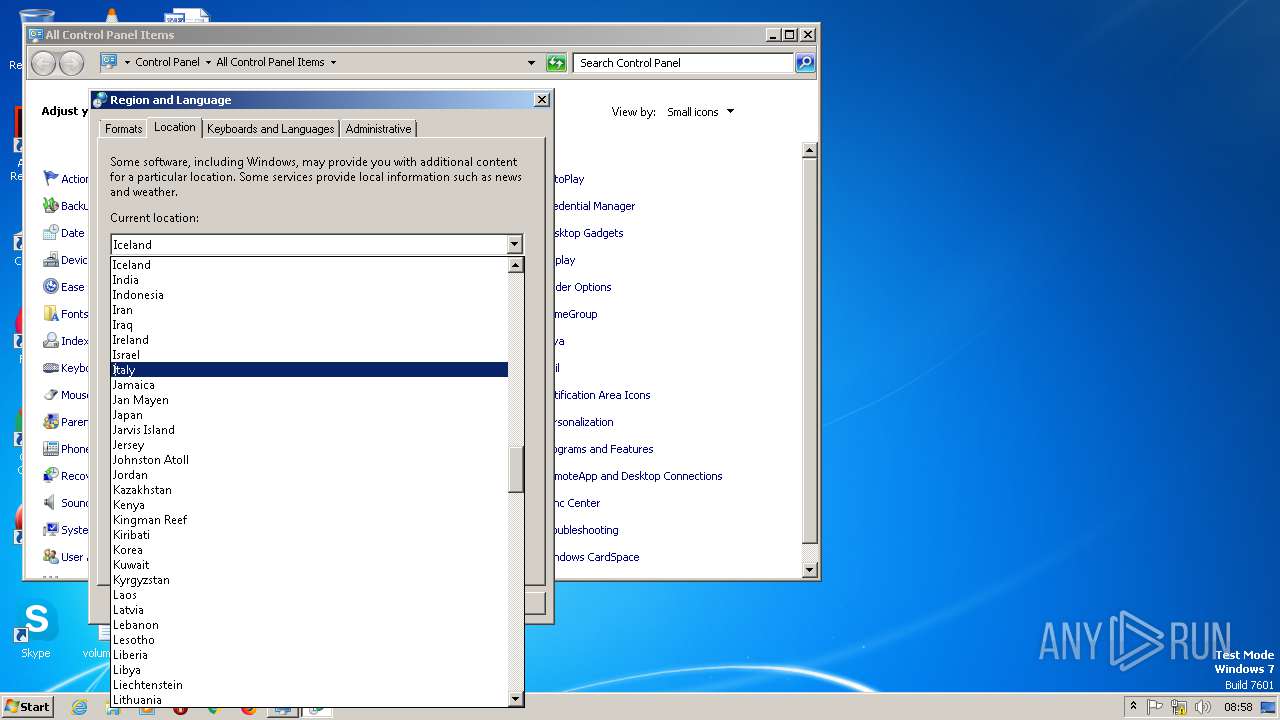This screenshot has height=720, width=1280.
Task: Click Control Panel window scroll down arrow
Action: (810, 570)
